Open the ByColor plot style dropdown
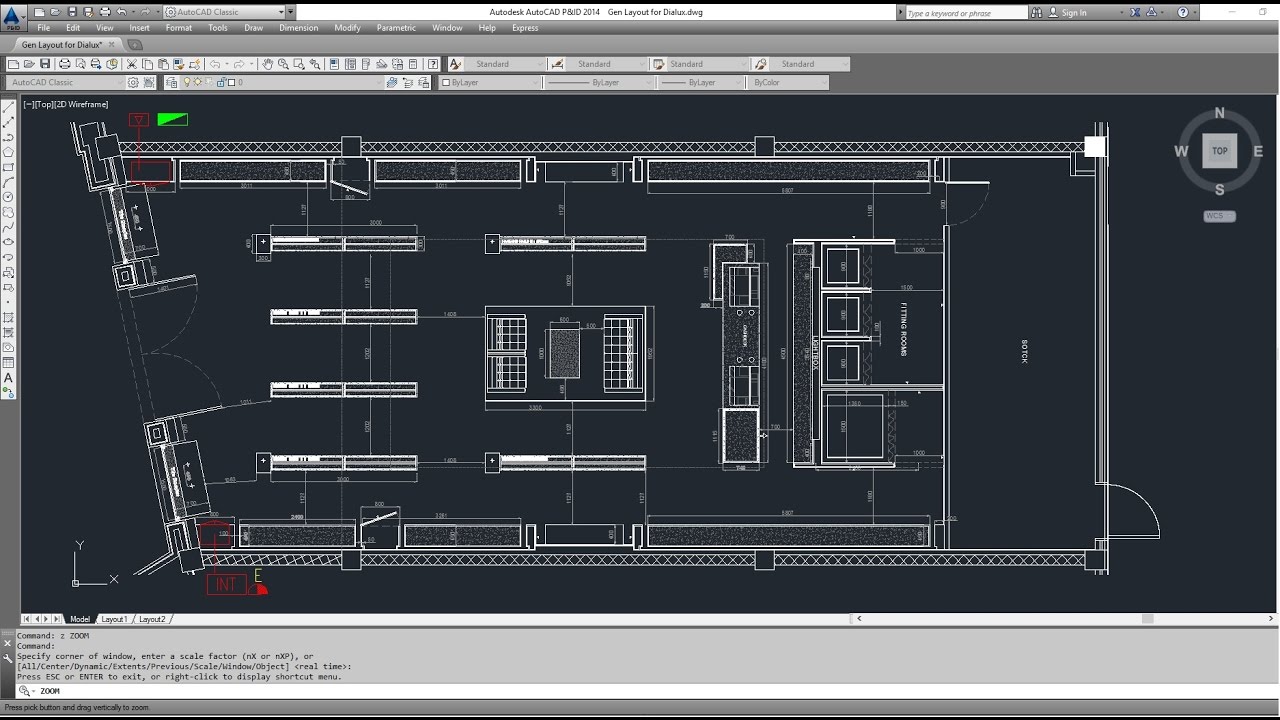1280x720 pixels. click(788, 83)
